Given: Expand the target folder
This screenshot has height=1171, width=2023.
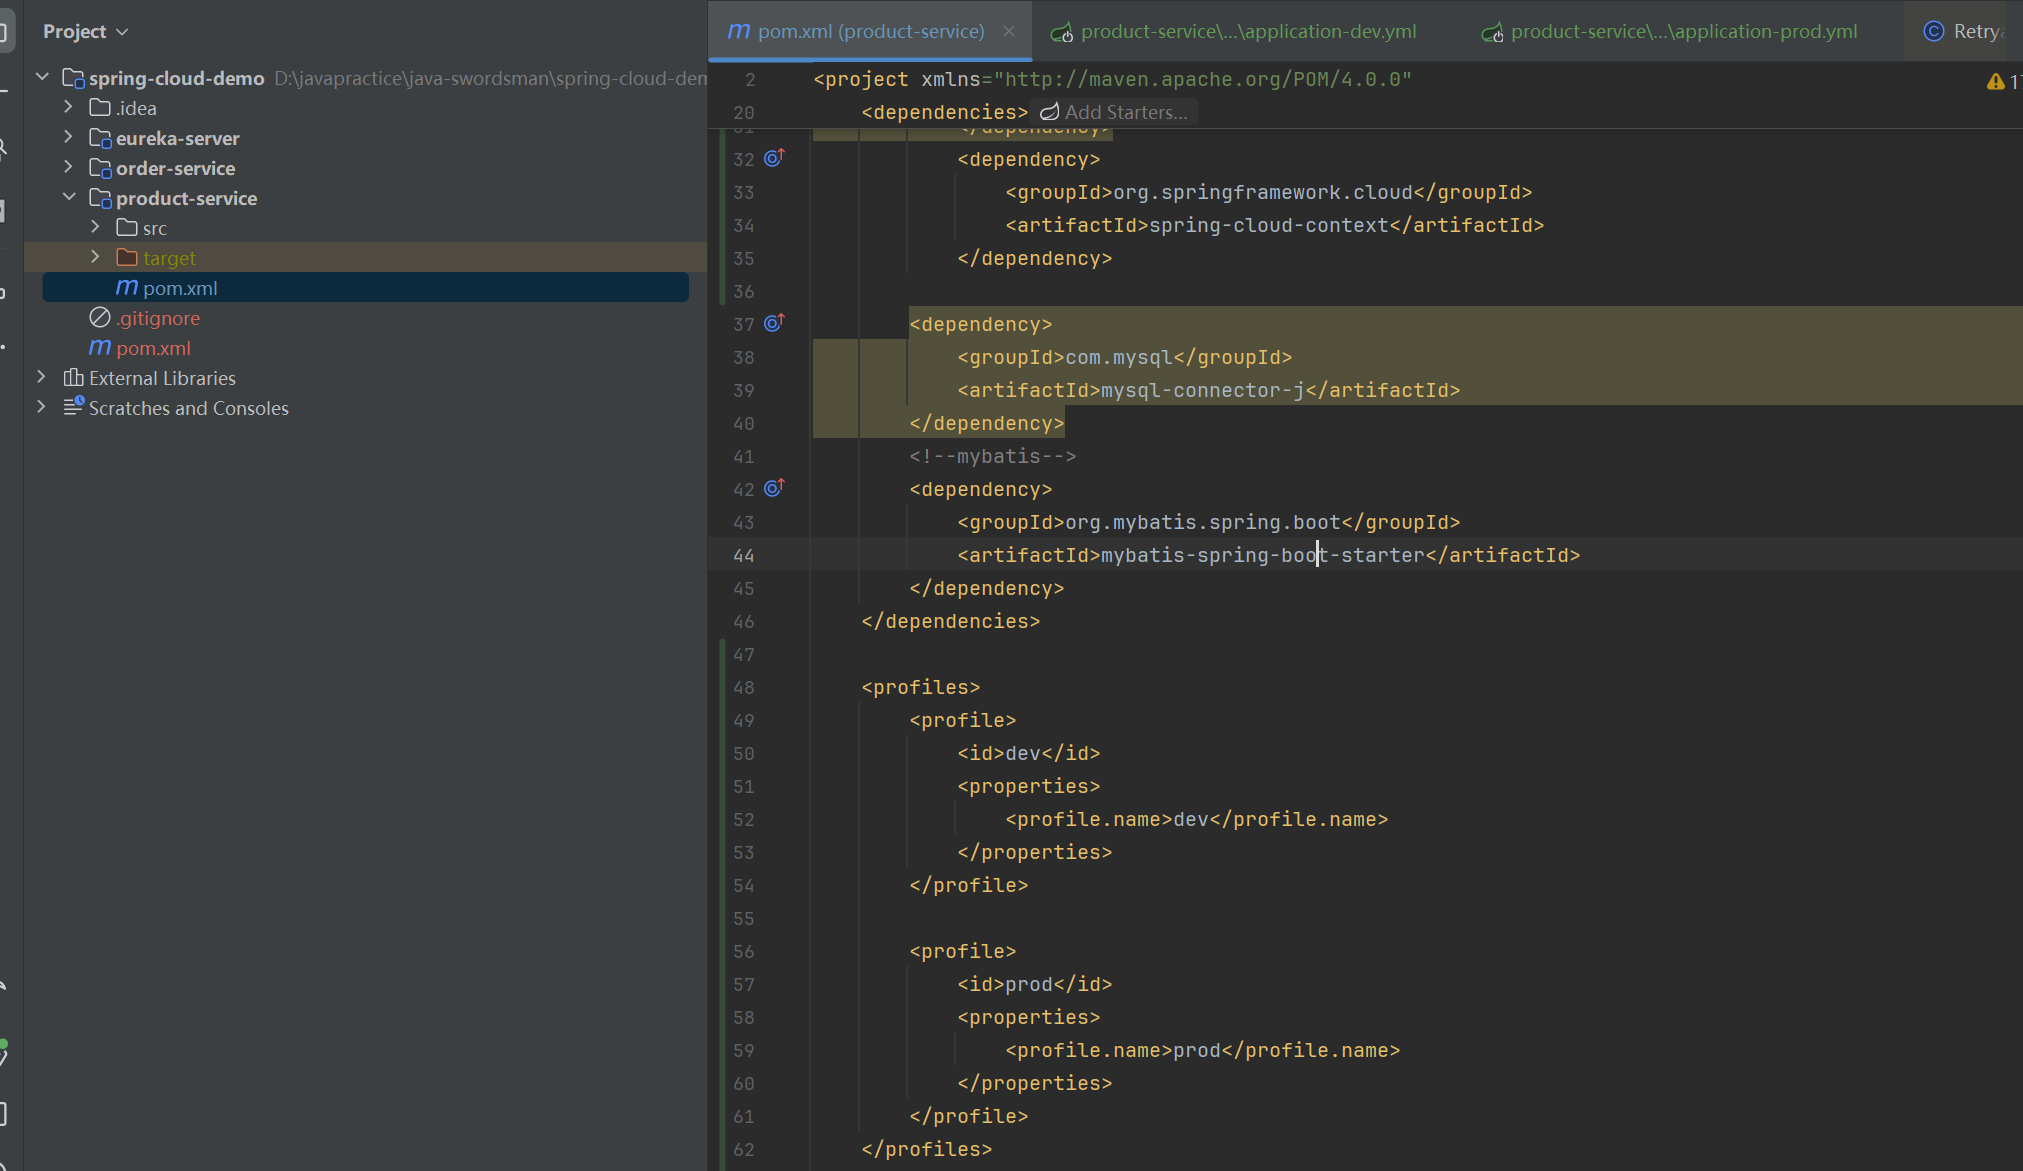Looking at the screenshot, I should point(95,257).
